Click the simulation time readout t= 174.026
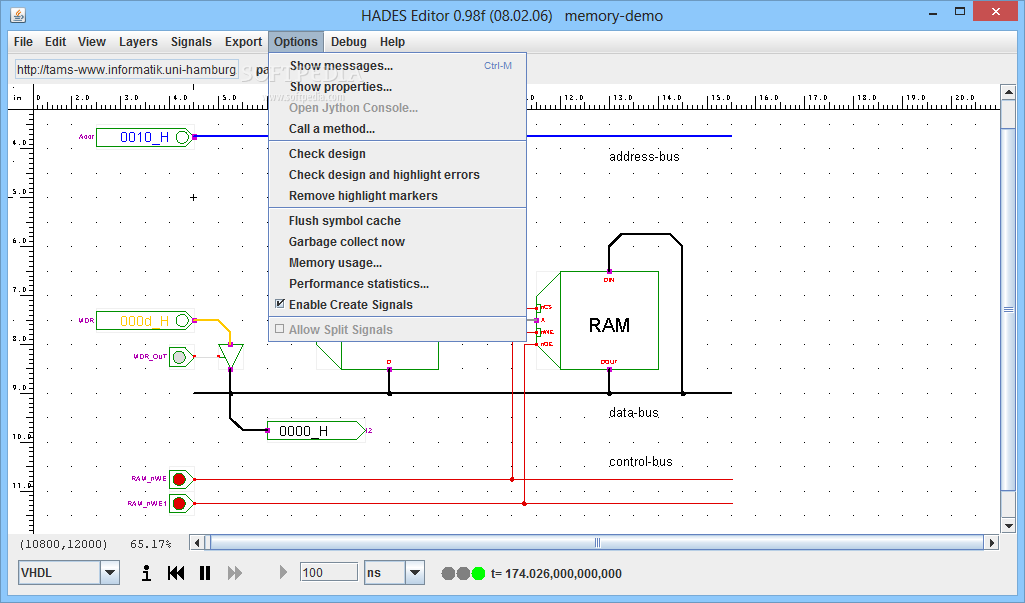 coord(556,574)
